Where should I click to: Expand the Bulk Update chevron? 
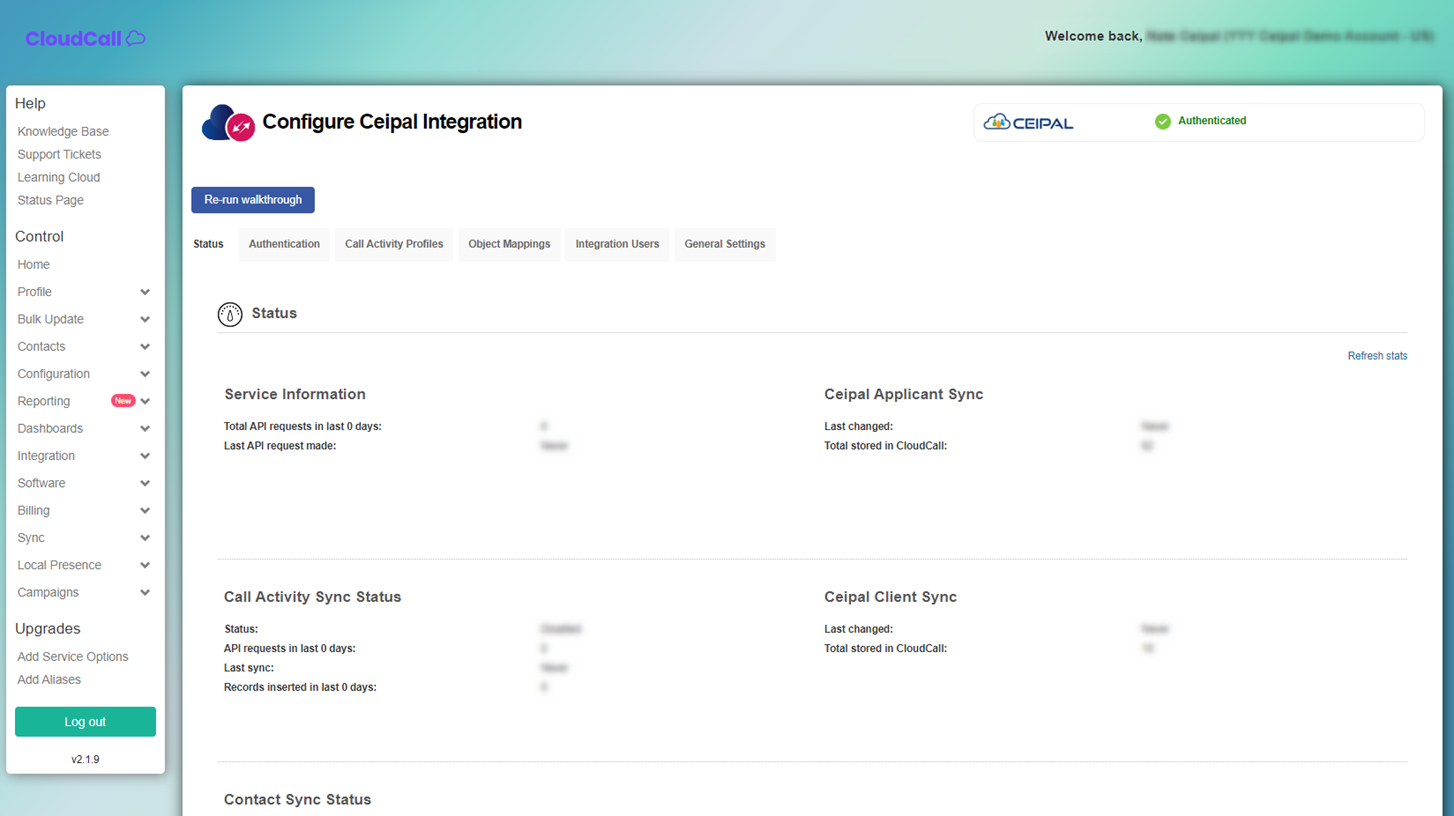click(x=145, y=319)
